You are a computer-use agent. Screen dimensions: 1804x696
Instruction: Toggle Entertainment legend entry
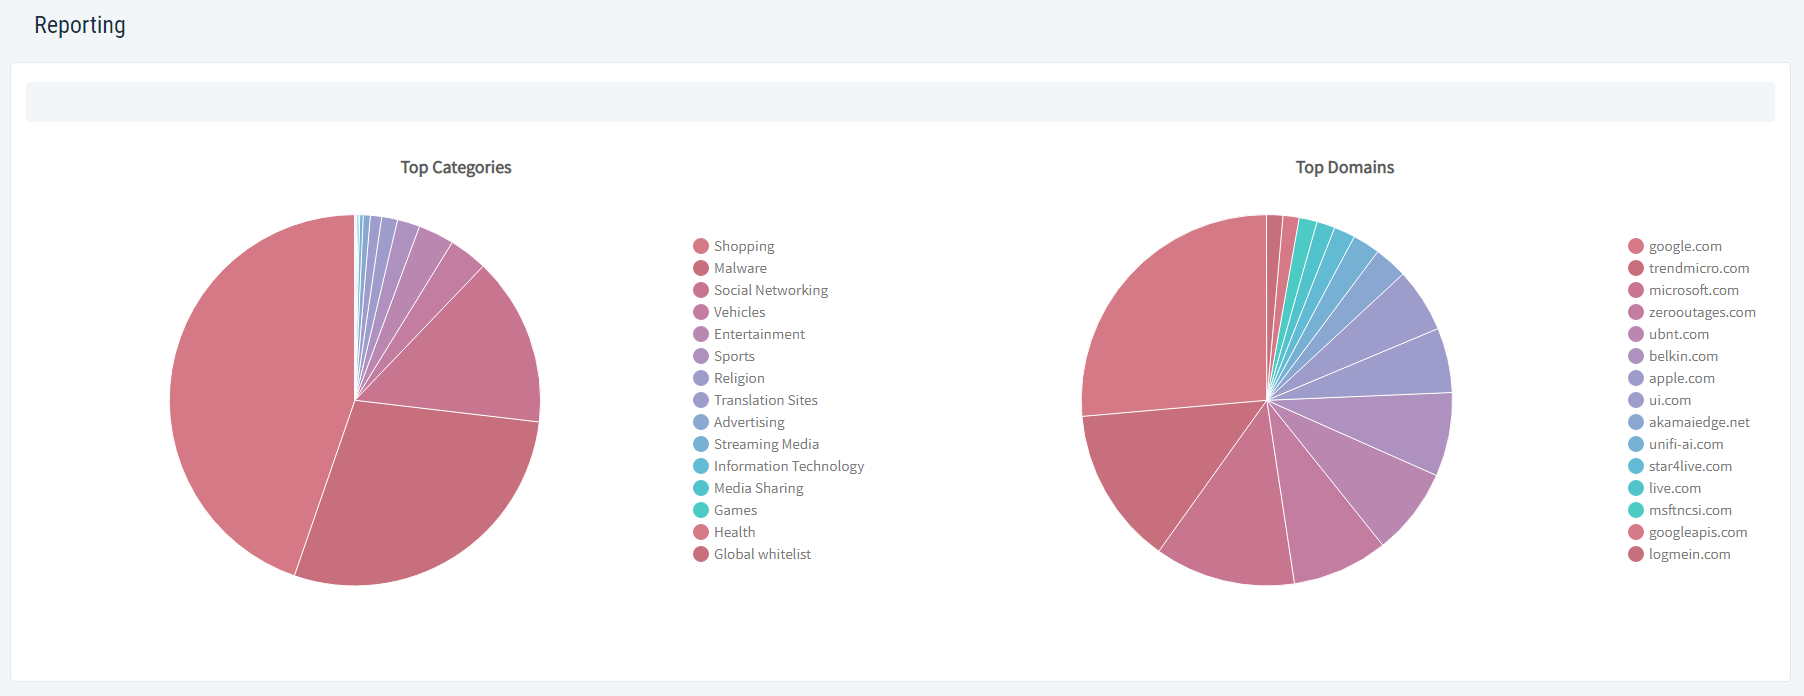[749, 334]
